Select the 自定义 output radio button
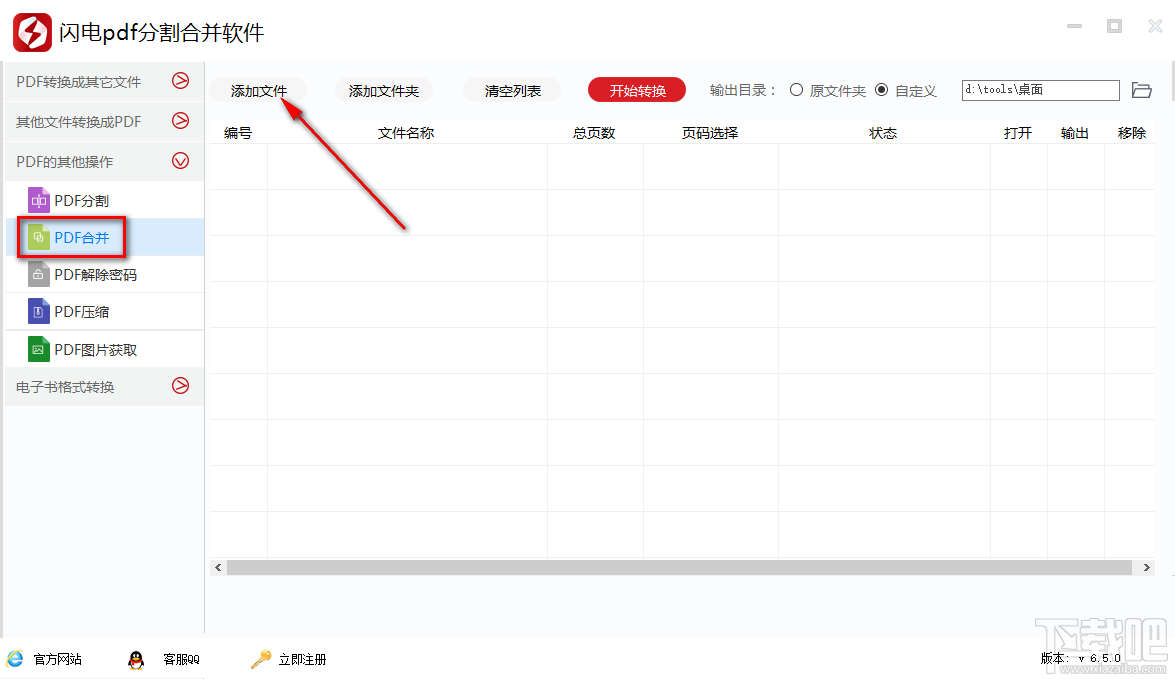The image size is (1175, 679). click(881, 89)
